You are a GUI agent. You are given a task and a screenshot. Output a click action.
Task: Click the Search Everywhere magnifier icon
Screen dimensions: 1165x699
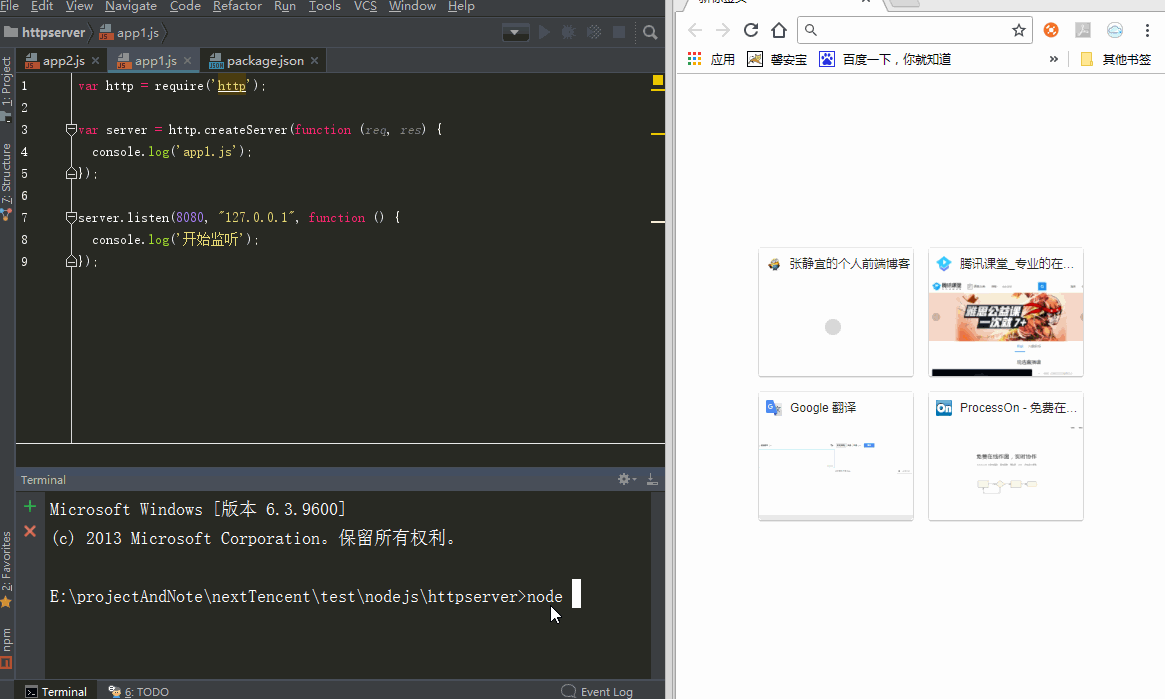click(x=650, y=33)
